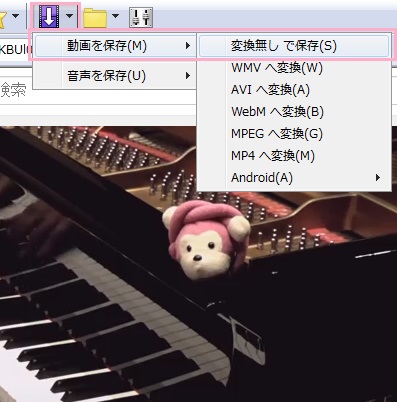Expand the Android(A) submenu

tap(294, 178)
